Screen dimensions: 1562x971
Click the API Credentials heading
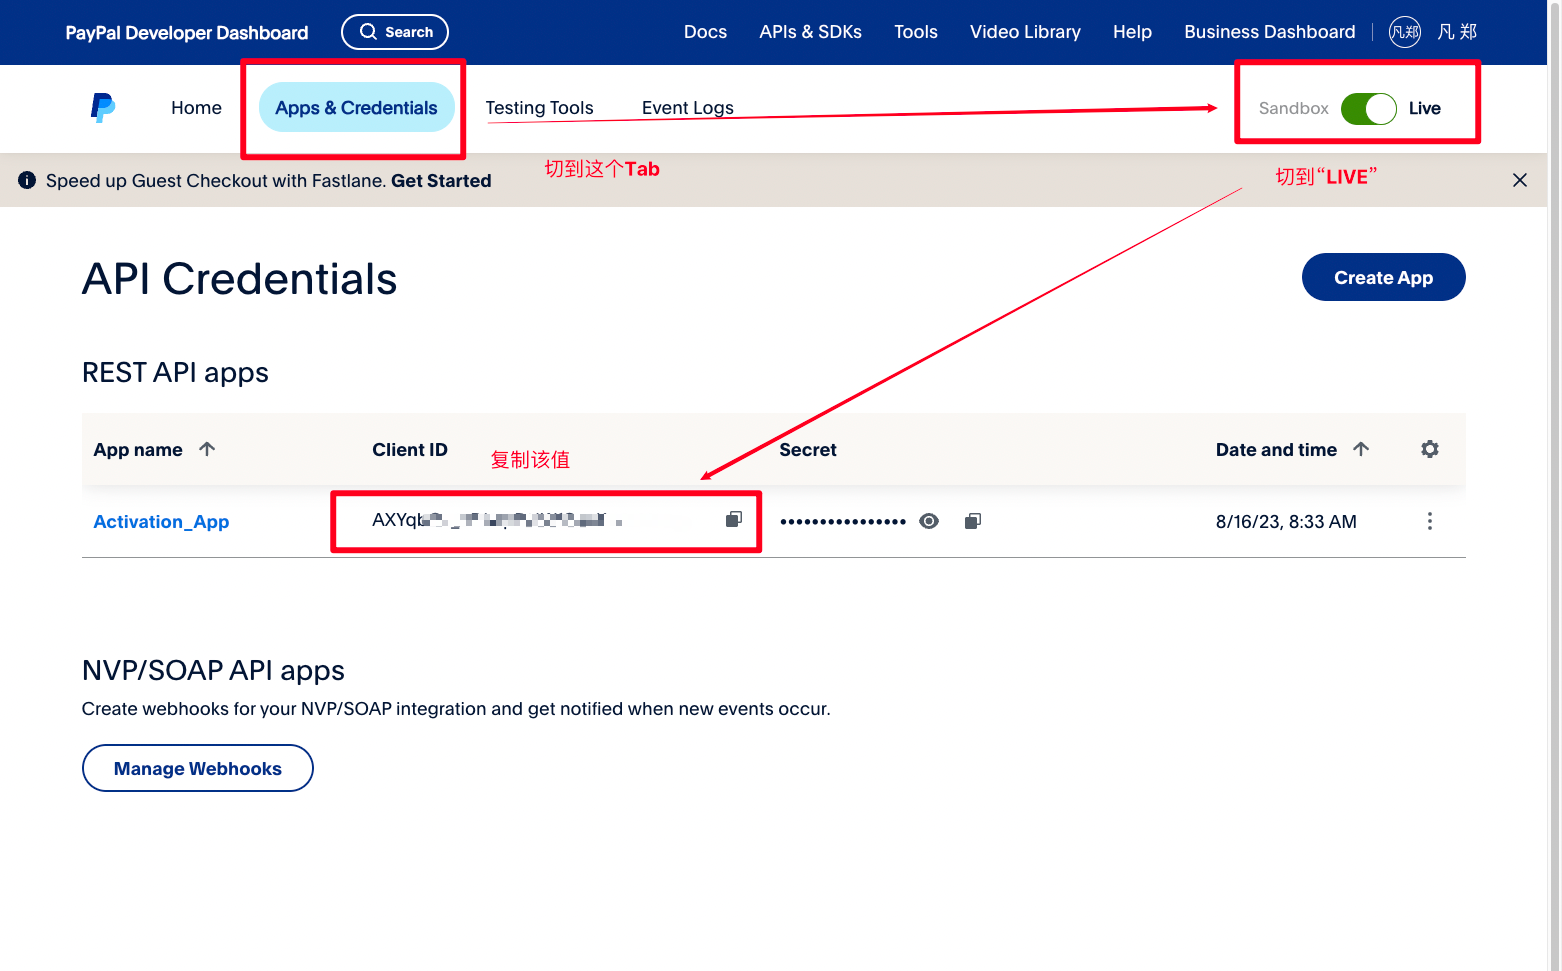[240, 278]
